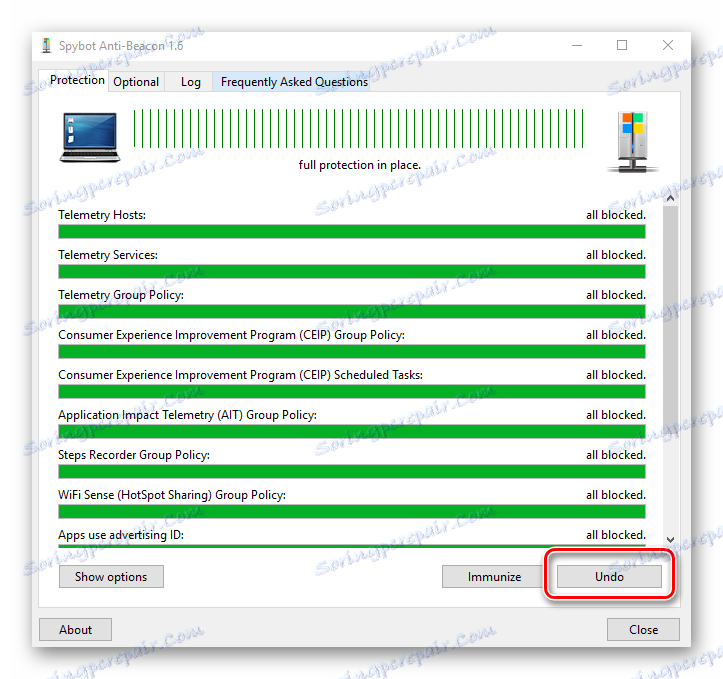723x679 pixels.
Task: Close the window with the X button
Action: point(668,45)
